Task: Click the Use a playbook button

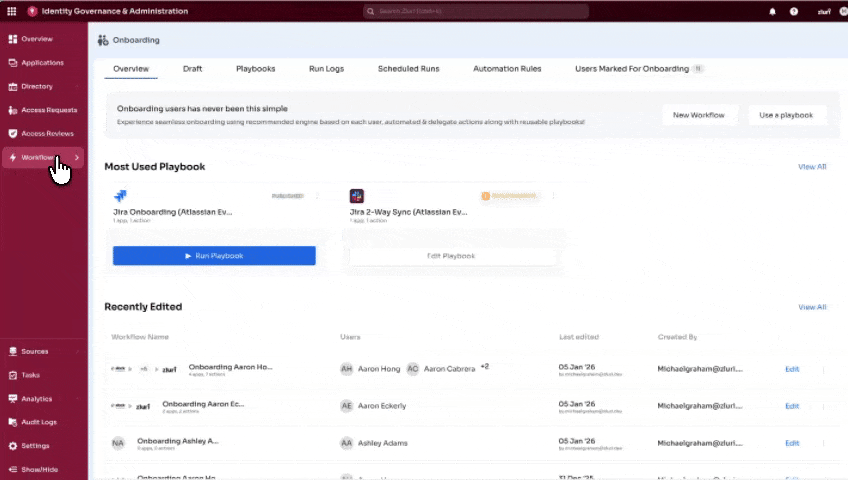Action: coord(786,115)
